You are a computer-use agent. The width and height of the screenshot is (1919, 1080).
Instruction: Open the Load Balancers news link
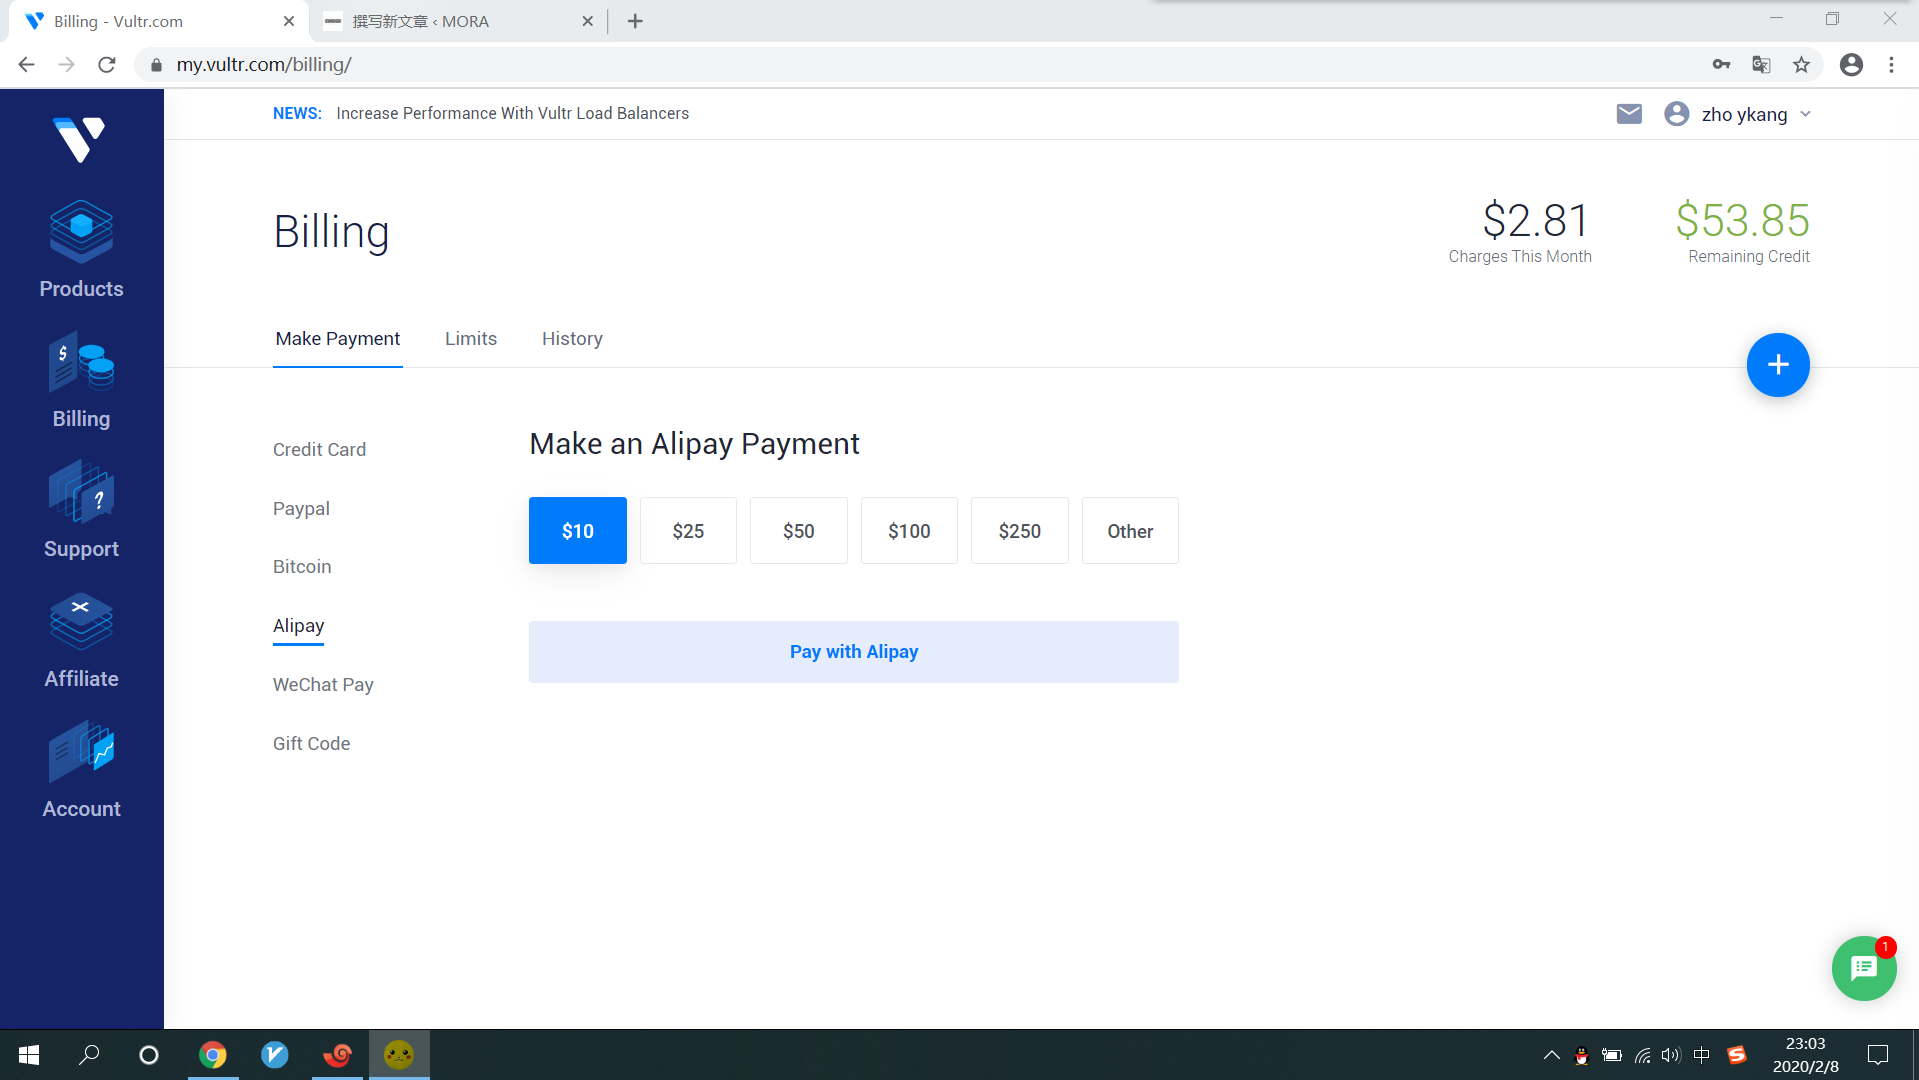tap(512, 114)
